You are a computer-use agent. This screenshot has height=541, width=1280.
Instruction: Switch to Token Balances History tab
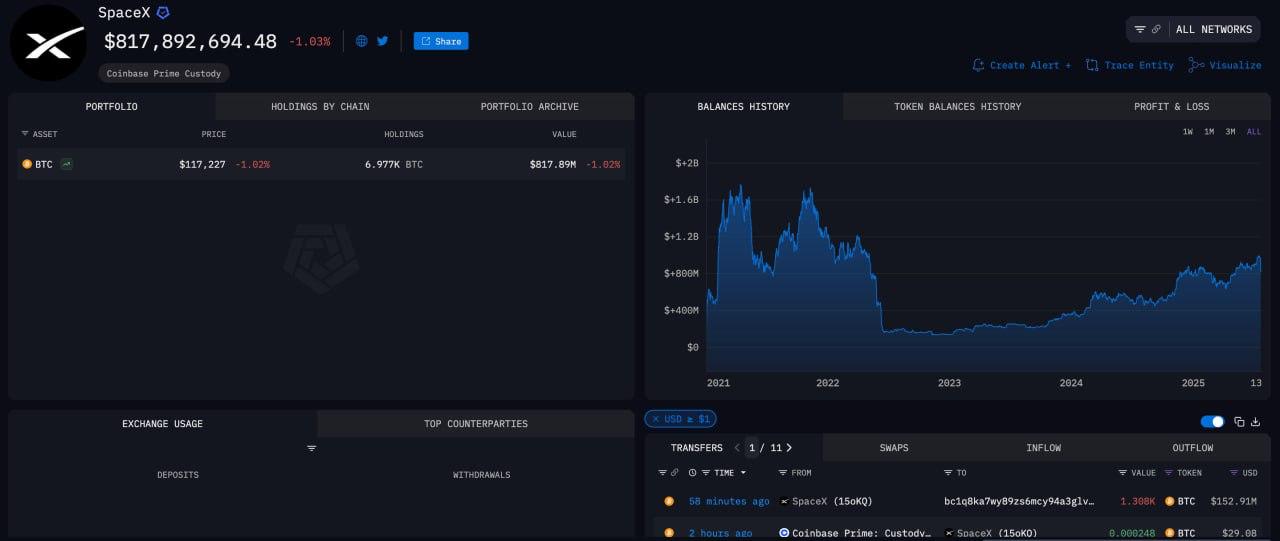coord(957,107)
